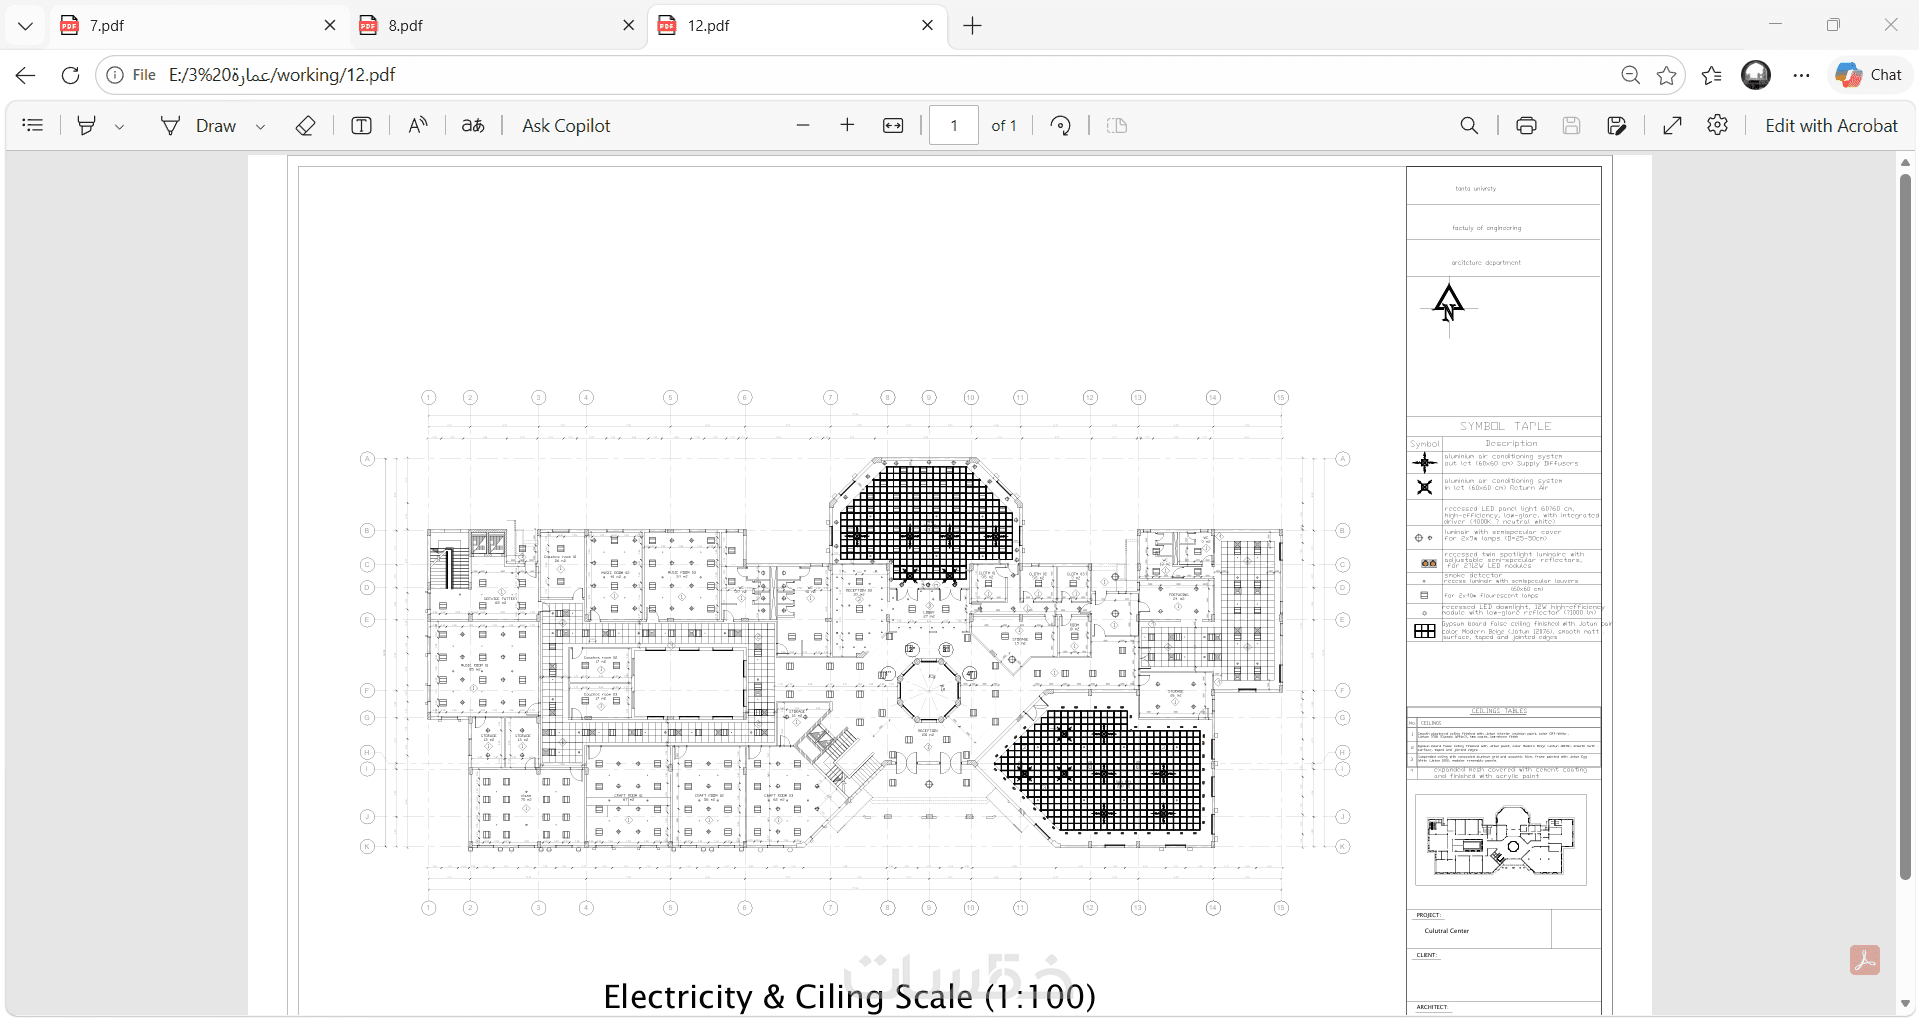Screen dimensions: 1919x1020
Task: Go back to previous page
Action: (26, 75)
